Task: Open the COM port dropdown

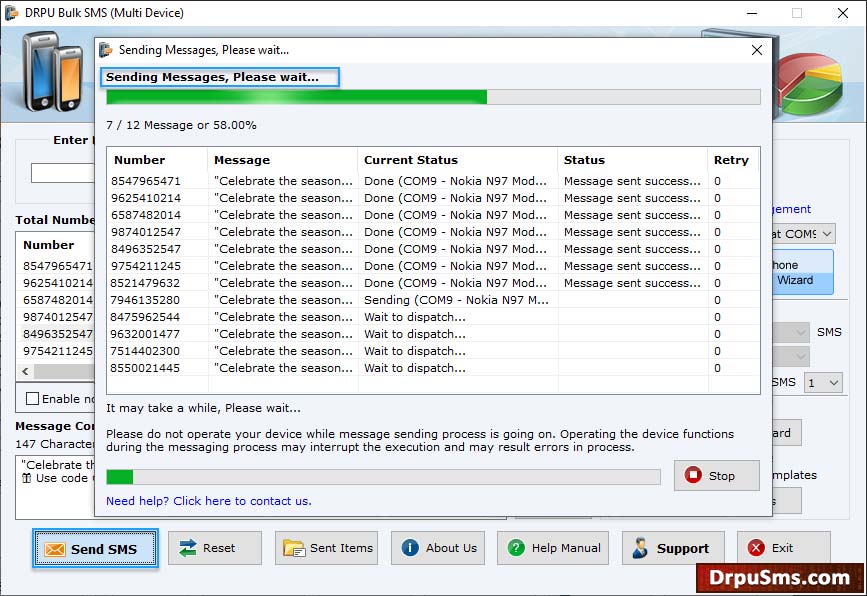Action: coord(827,234)
